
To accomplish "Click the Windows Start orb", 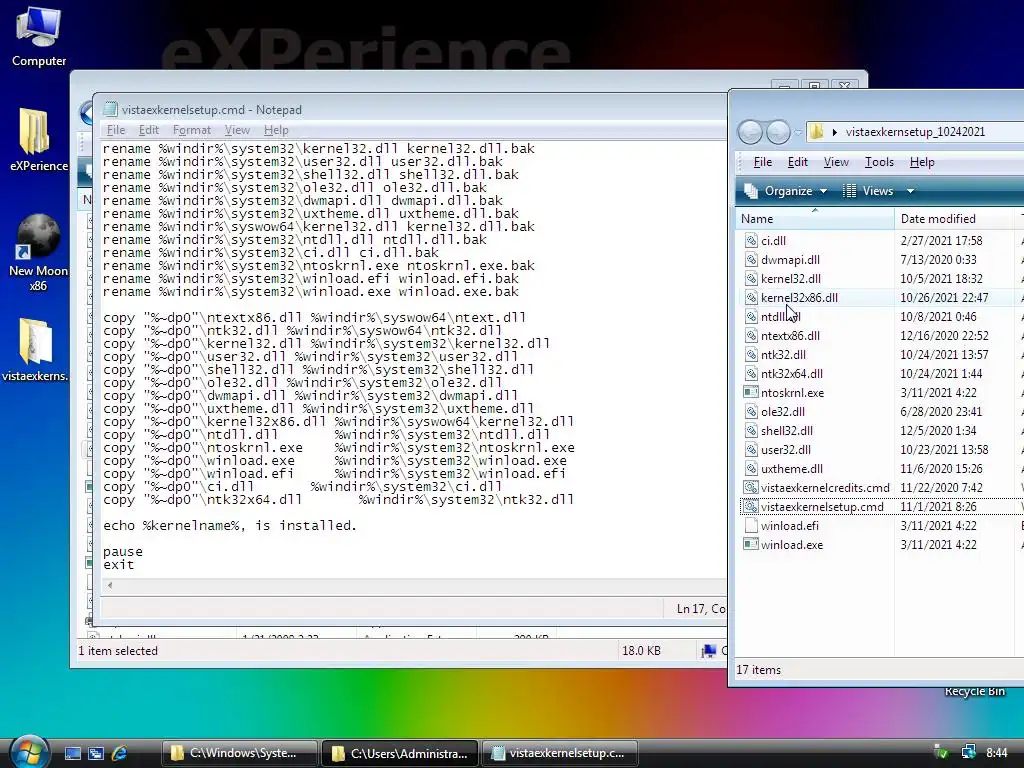I will click(29, 752).
